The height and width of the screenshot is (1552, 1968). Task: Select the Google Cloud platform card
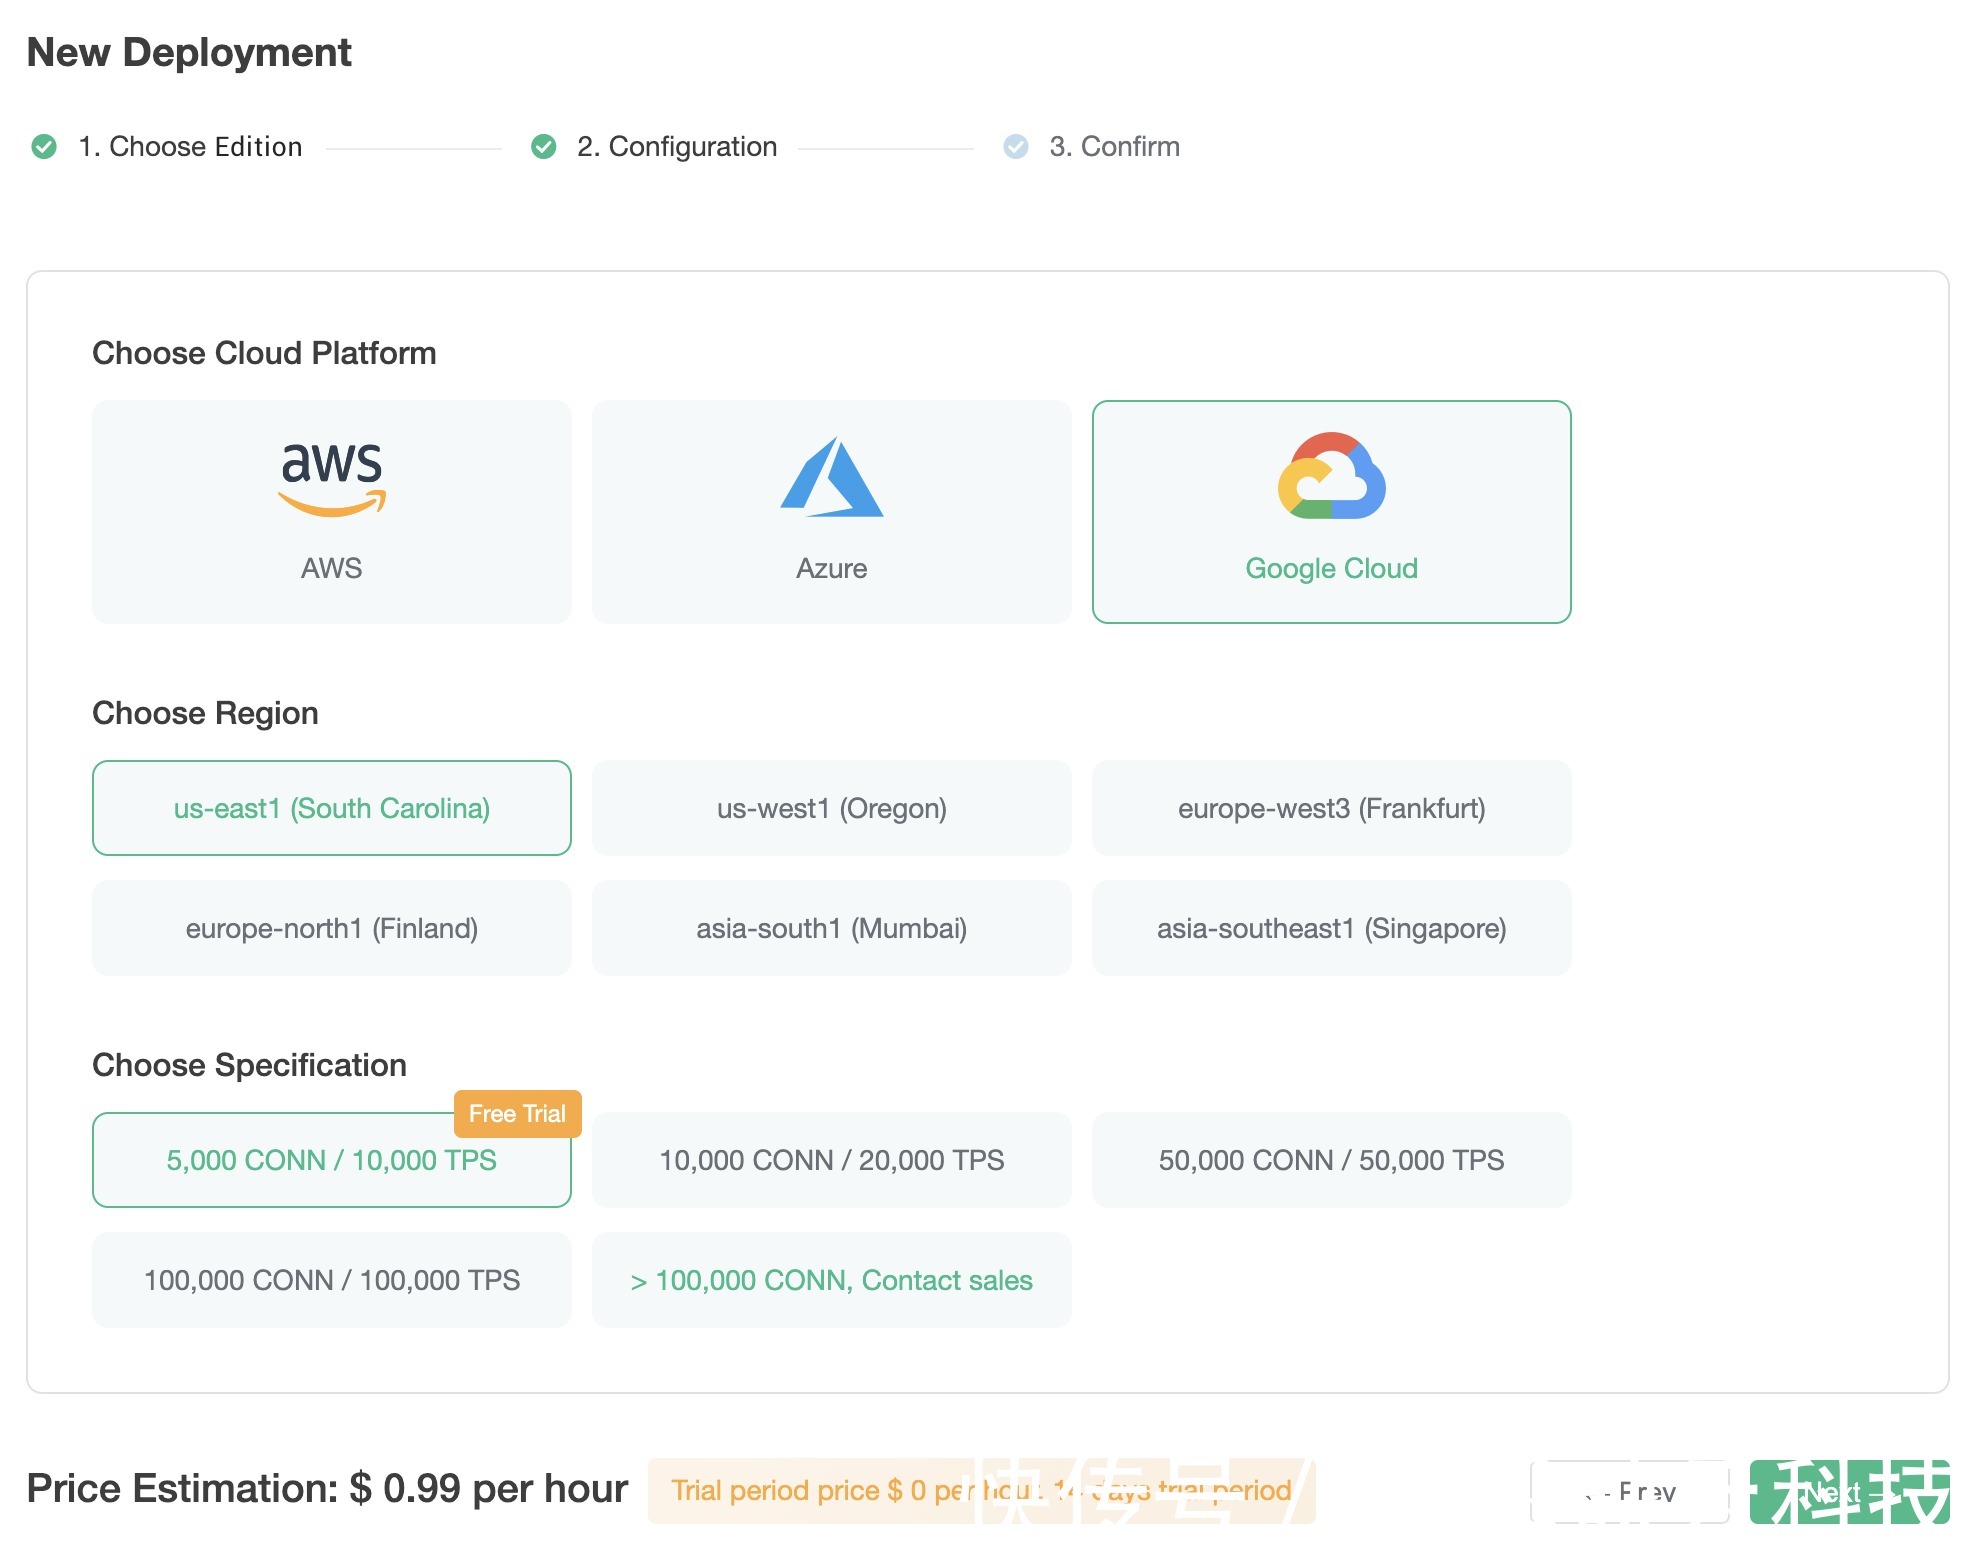point(1331,512)
